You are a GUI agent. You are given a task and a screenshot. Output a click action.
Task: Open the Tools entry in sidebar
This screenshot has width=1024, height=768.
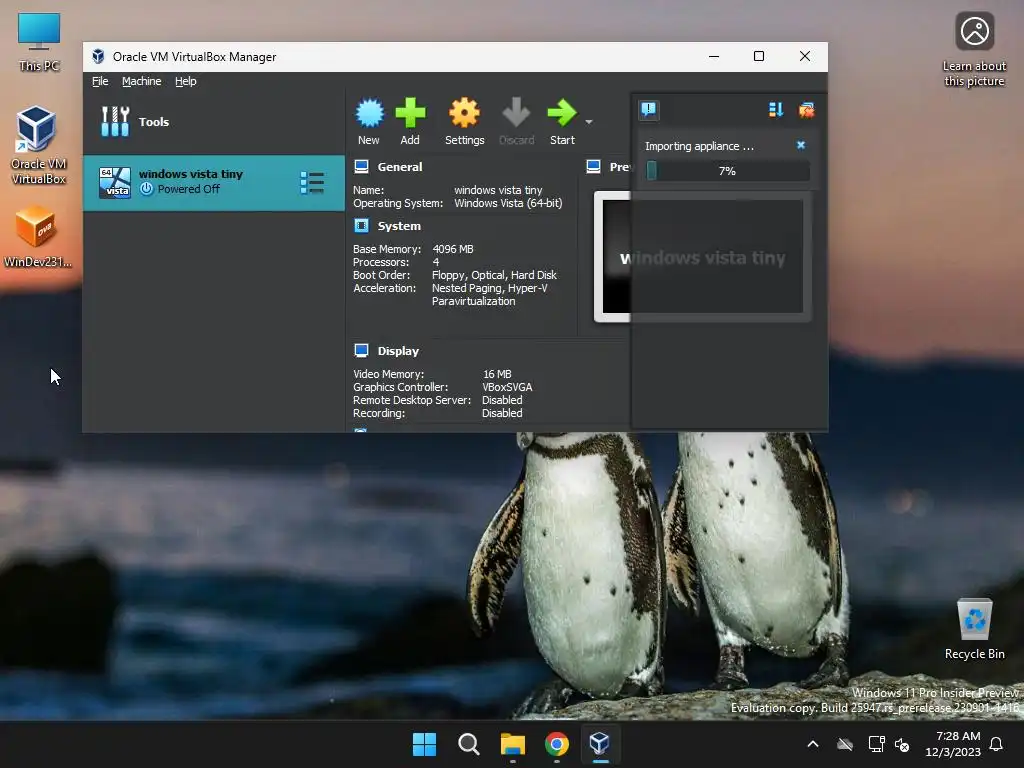pos(214,121)
